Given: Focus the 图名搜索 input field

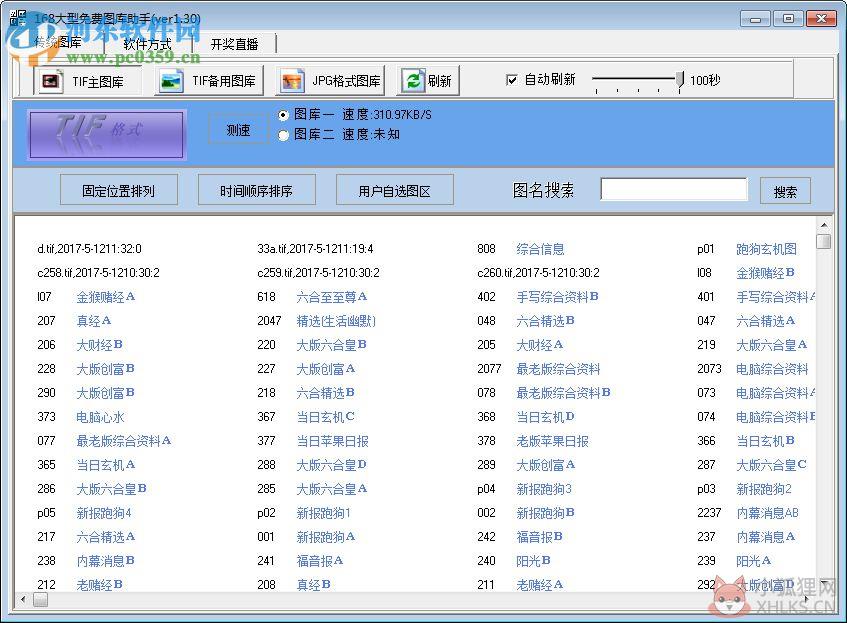Looking at the screenshot, I should coord(674,189).
